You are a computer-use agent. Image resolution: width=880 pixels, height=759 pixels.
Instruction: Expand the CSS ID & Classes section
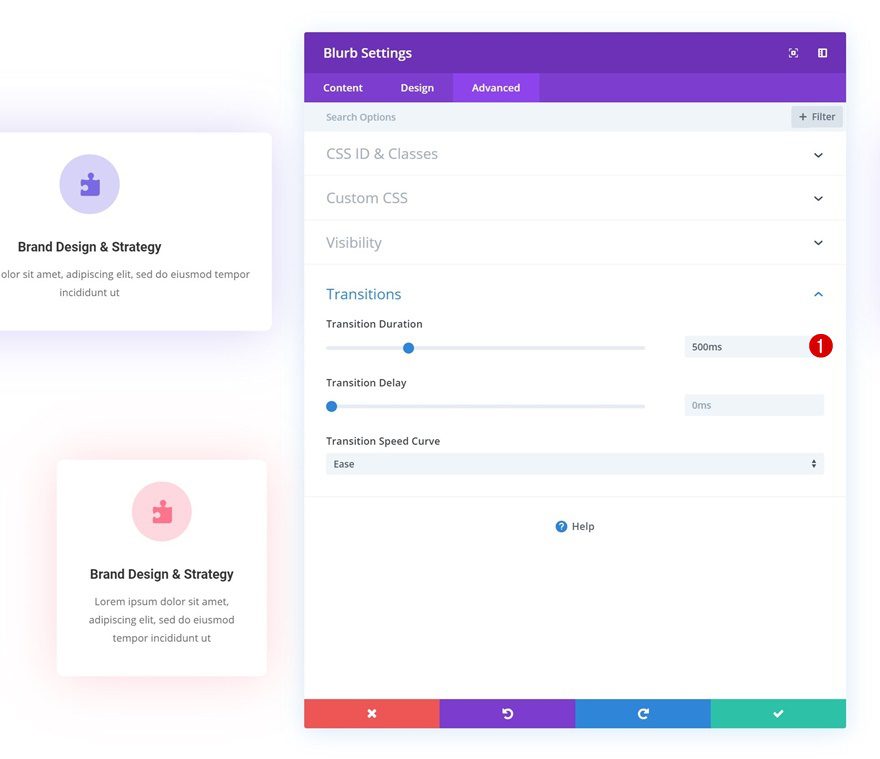[x=817, y=155]
